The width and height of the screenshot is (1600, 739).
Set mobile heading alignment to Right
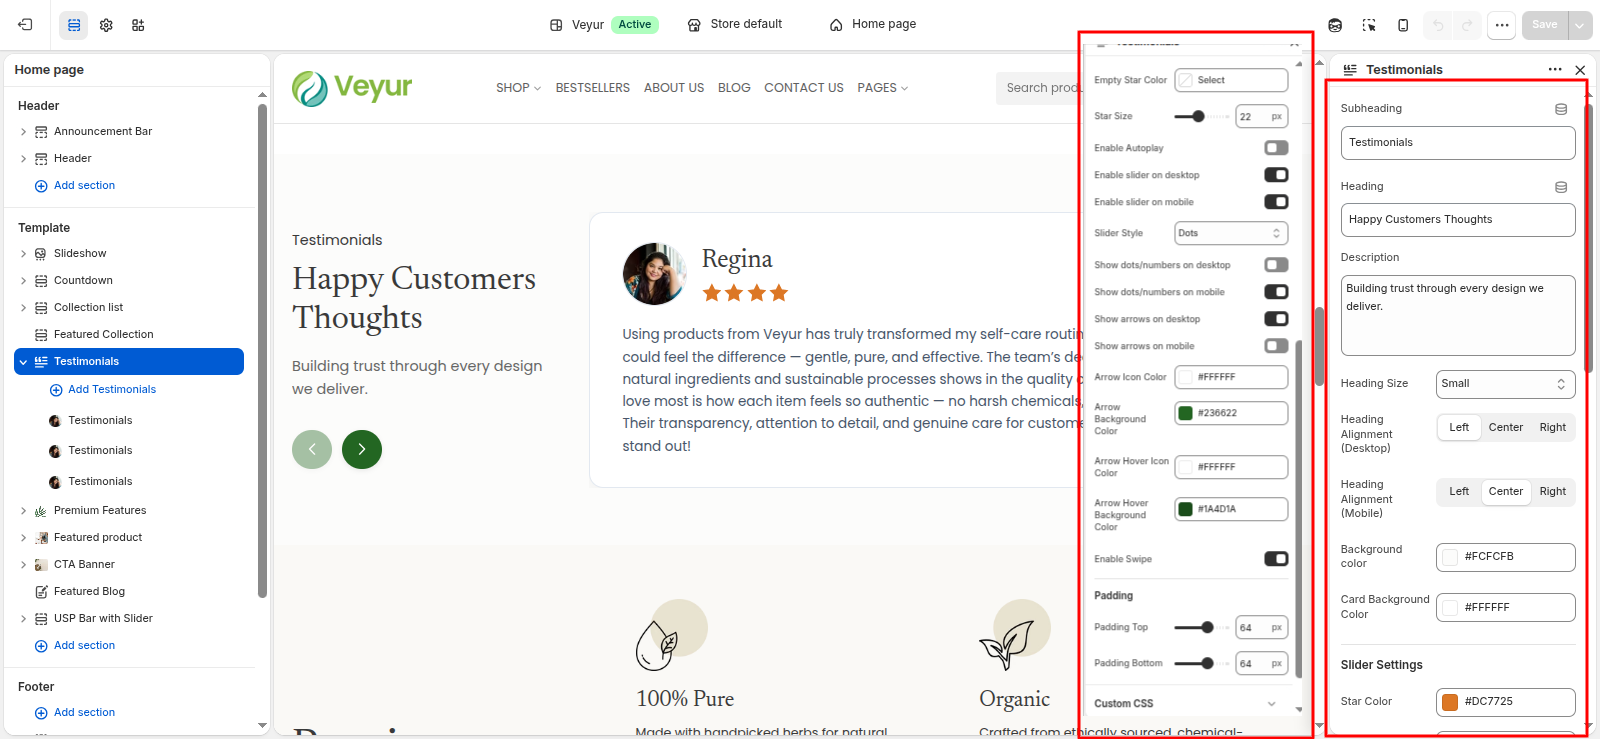[x=1553, y=492]
